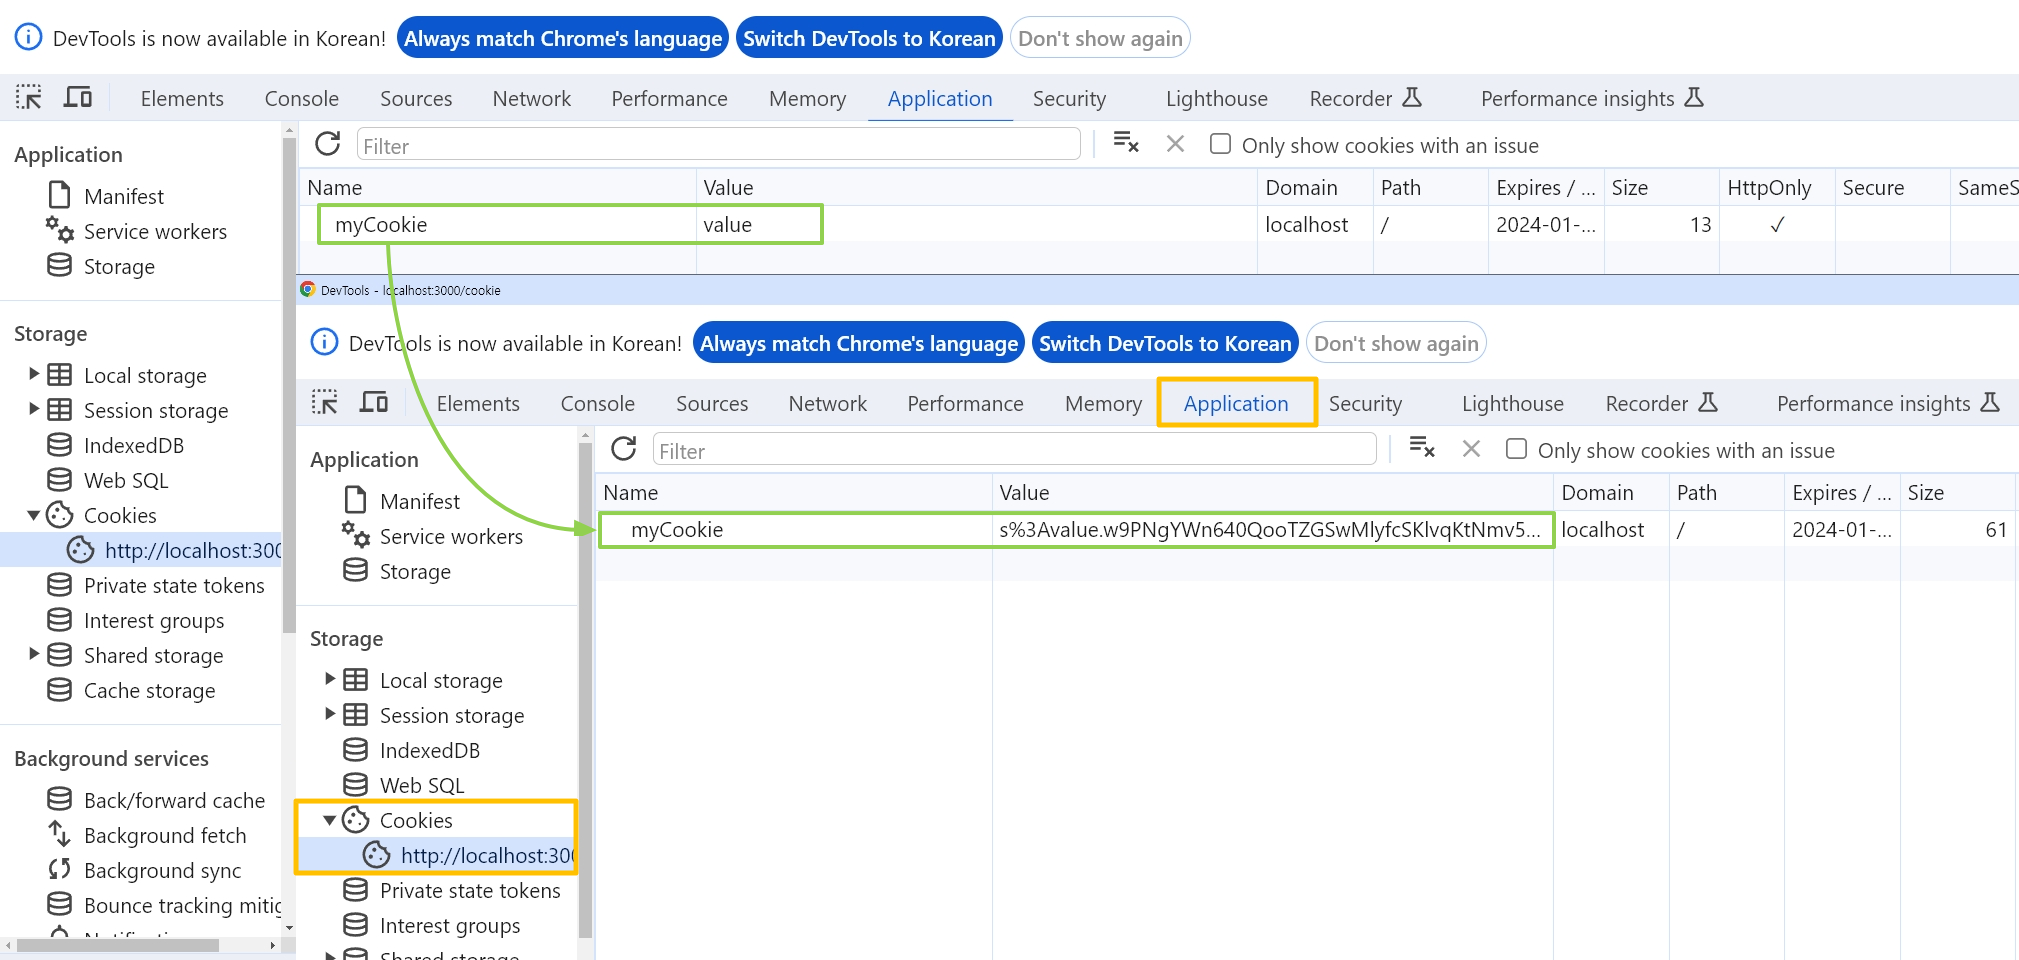Screen dimensions: 2019x960
Task: Click inspect element icon in front DevTools
Action: pos(325,403)
